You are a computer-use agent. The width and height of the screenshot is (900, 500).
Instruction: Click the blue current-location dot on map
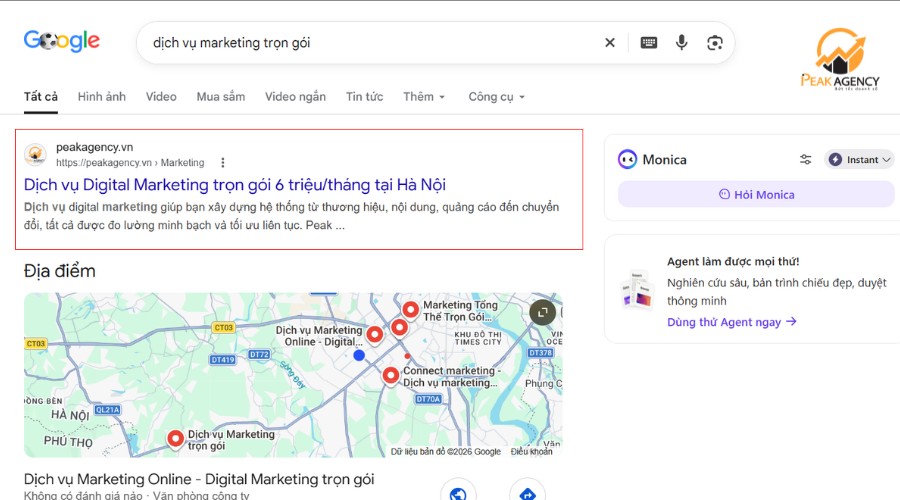tap(359, 355)
